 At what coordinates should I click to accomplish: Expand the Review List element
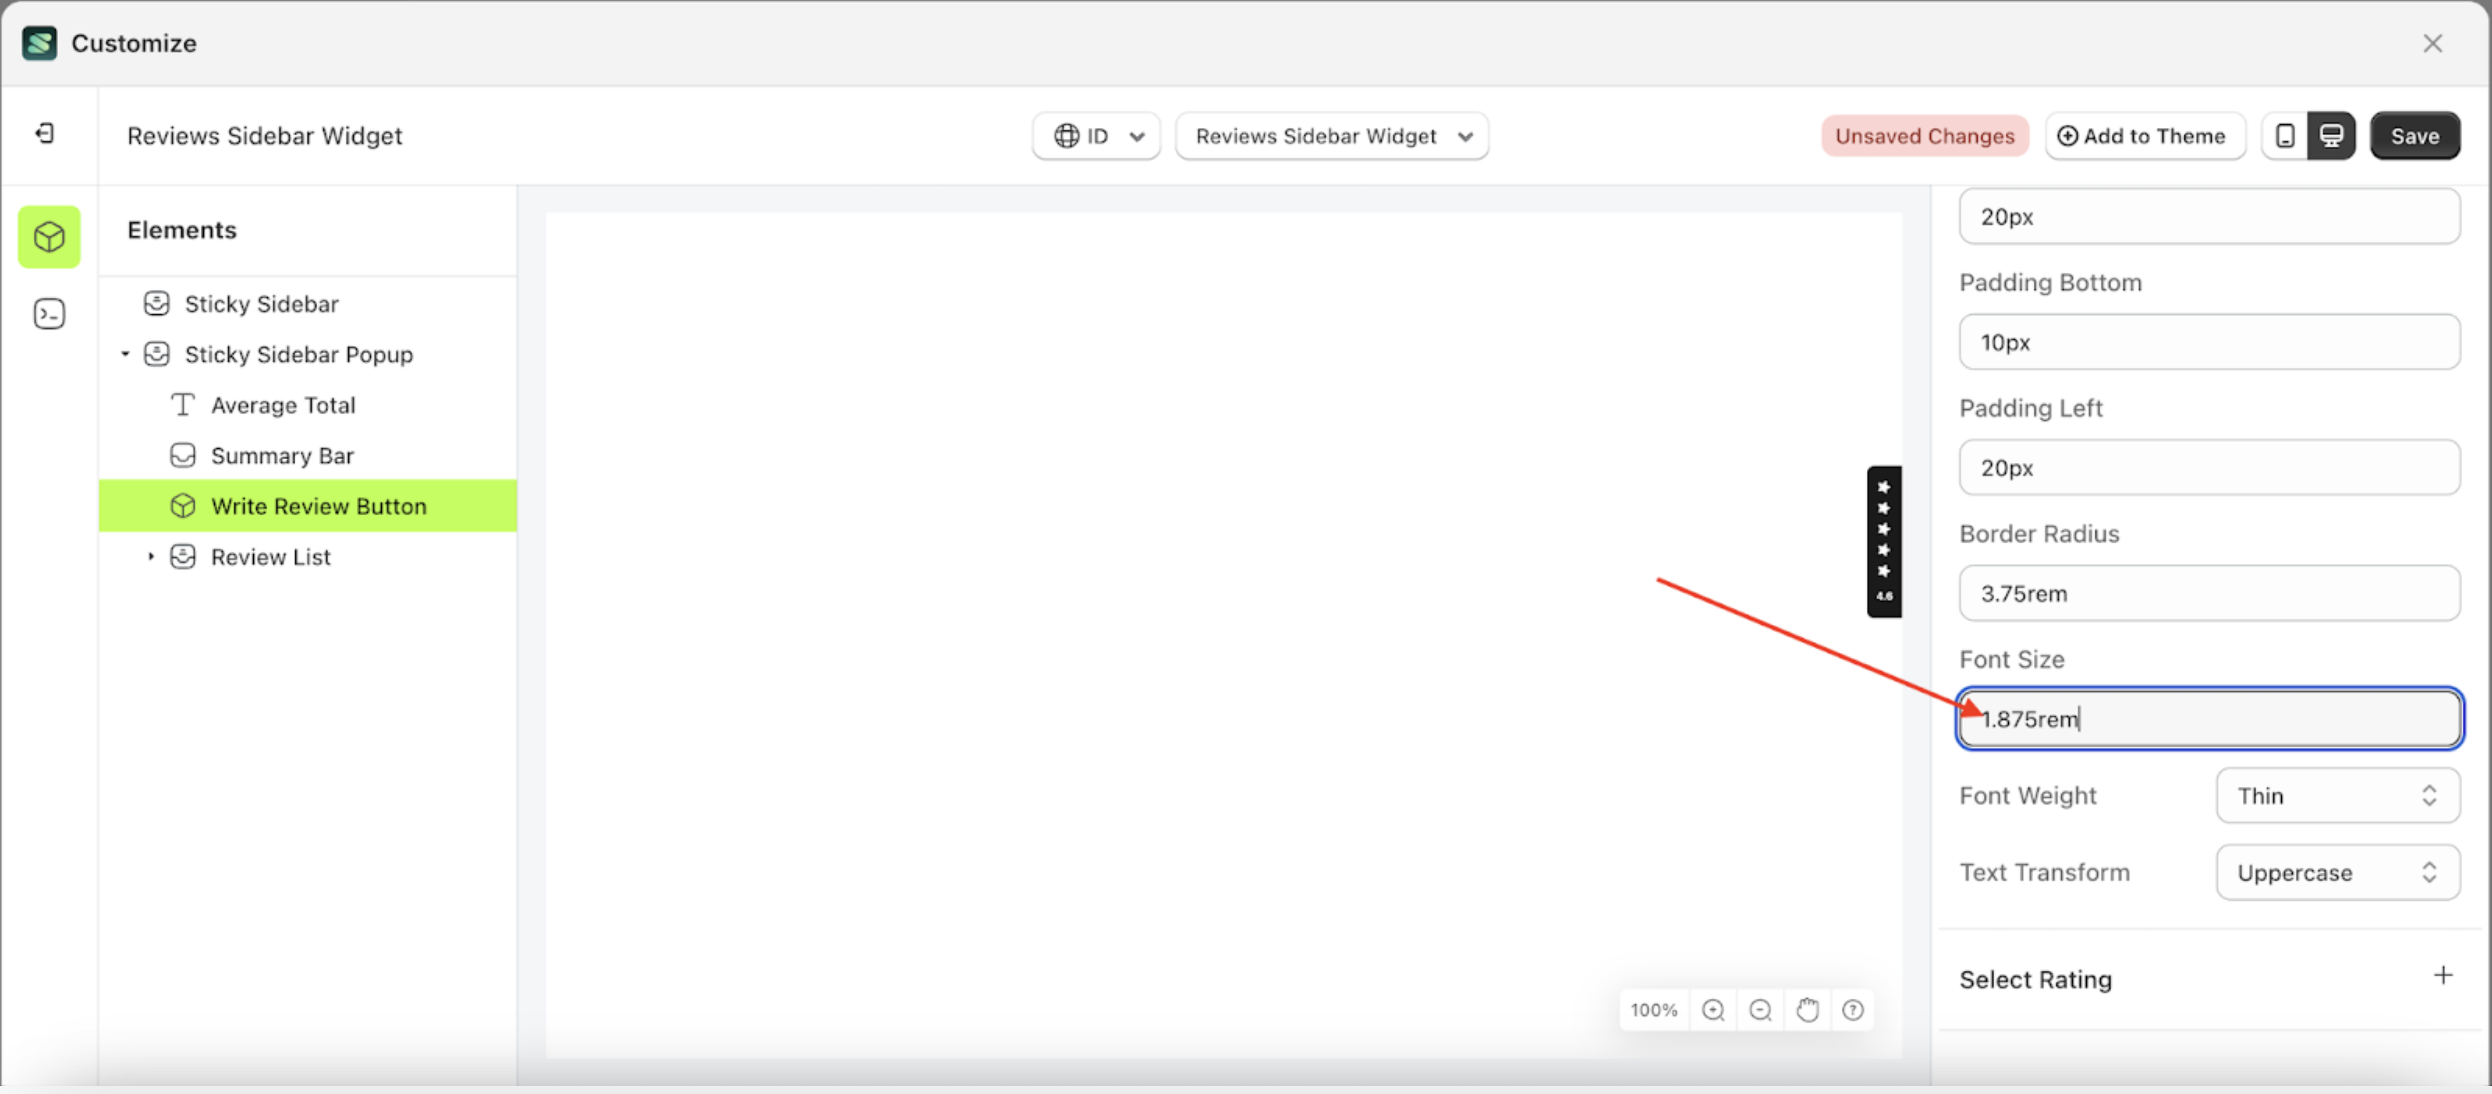pyautogui.click(x=151, y=556)
